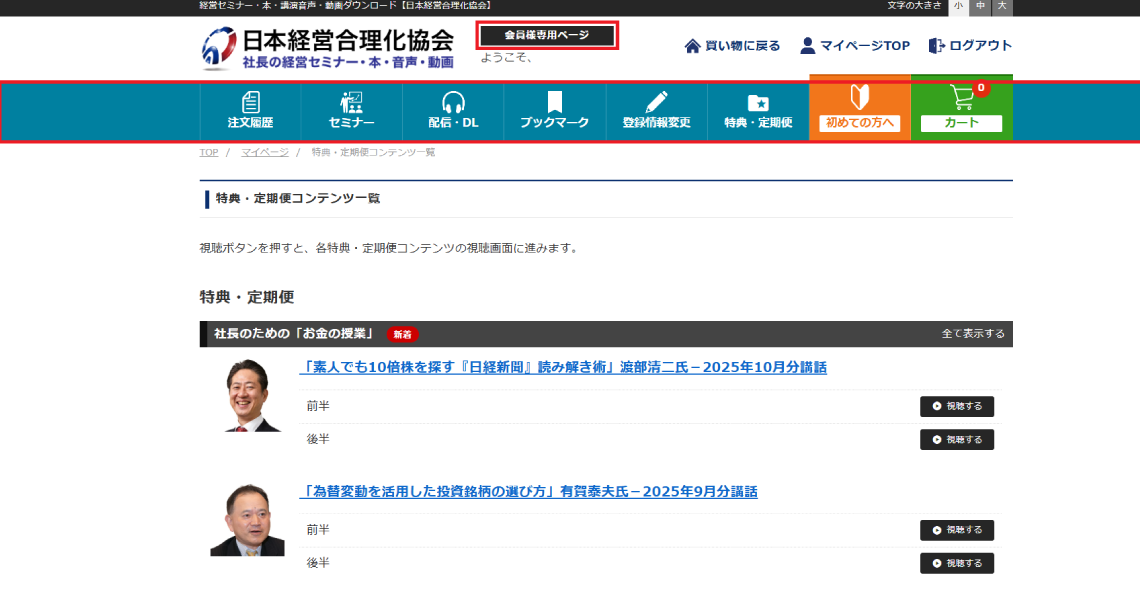The height and width of the screenshot is (600, 1140).
Task: Click 視聴する for October 前半
Action: coord(956,407)
